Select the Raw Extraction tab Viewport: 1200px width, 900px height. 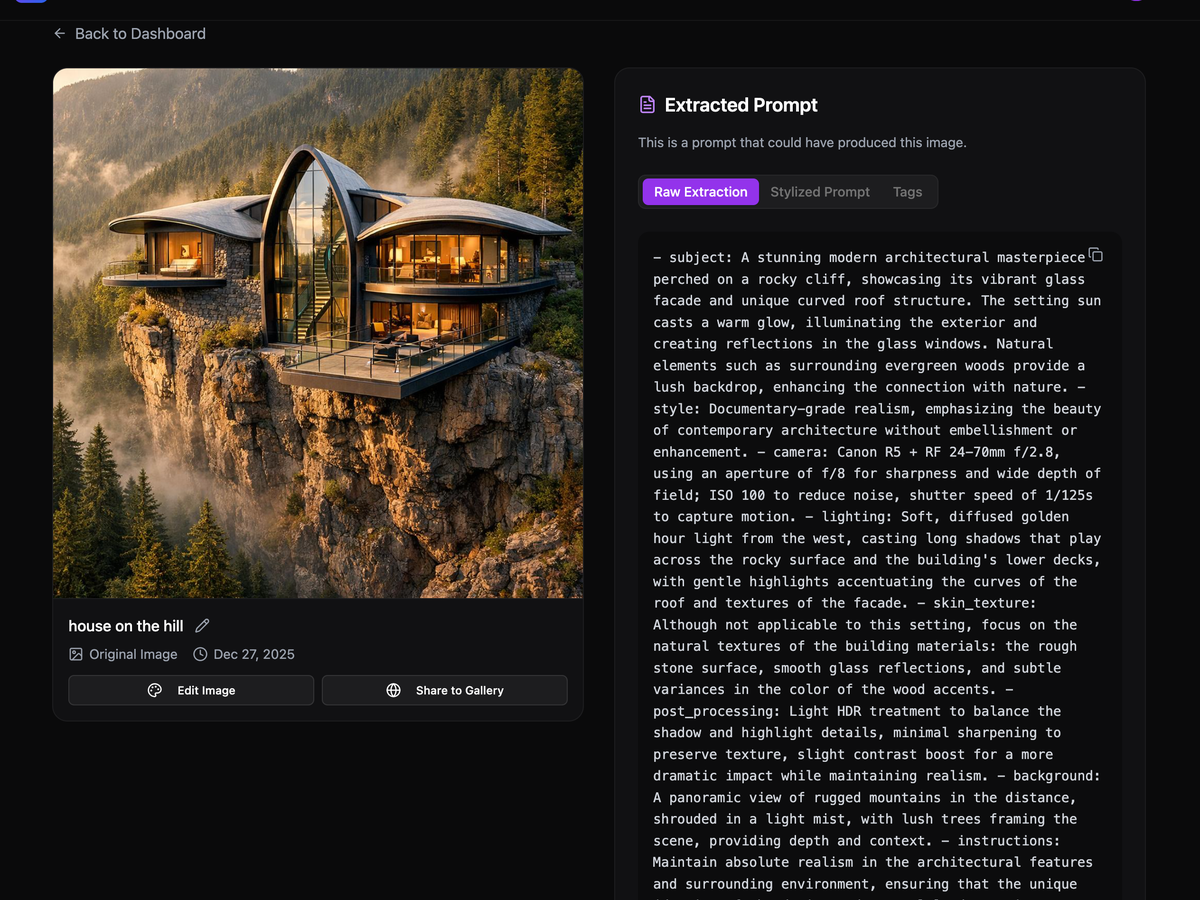(x=701, y=192)
